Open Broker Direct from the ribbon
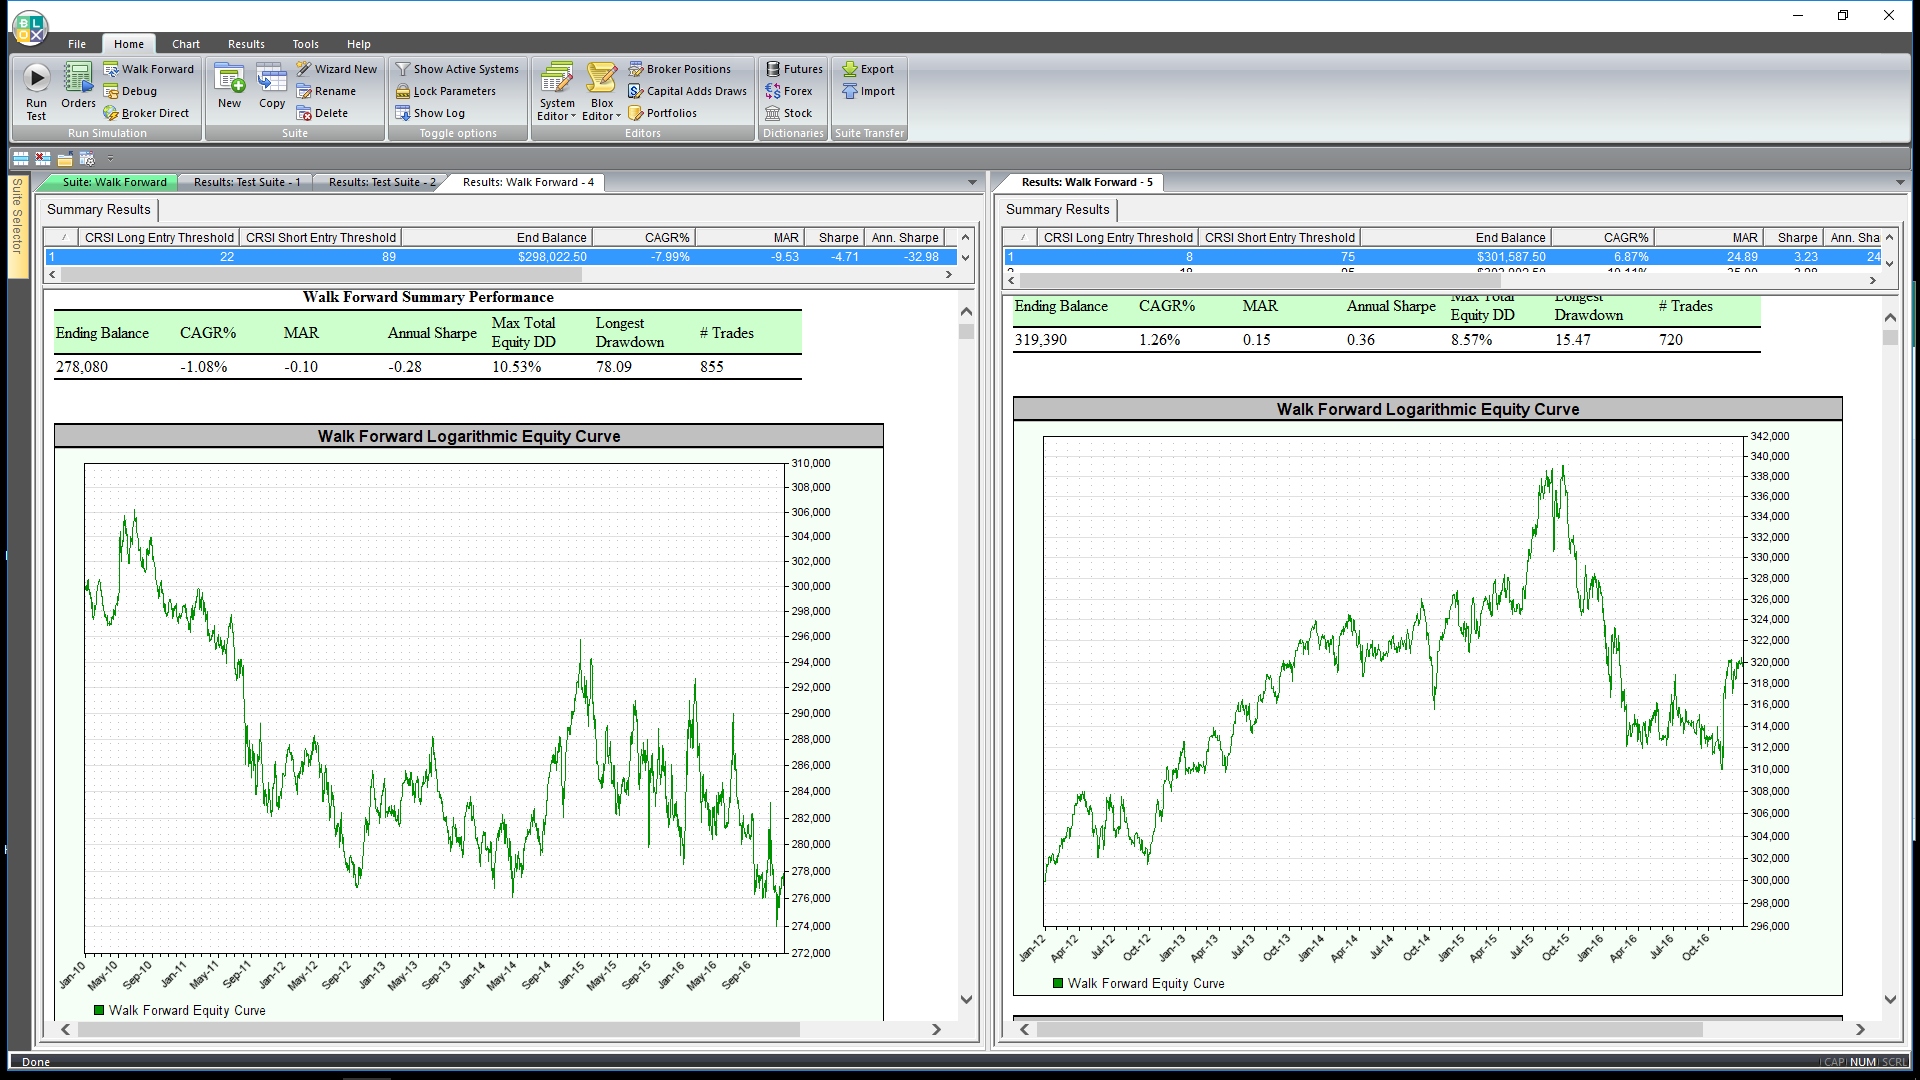The height and width of the screenshot is (1080, 1920). [x=146, y=113]
